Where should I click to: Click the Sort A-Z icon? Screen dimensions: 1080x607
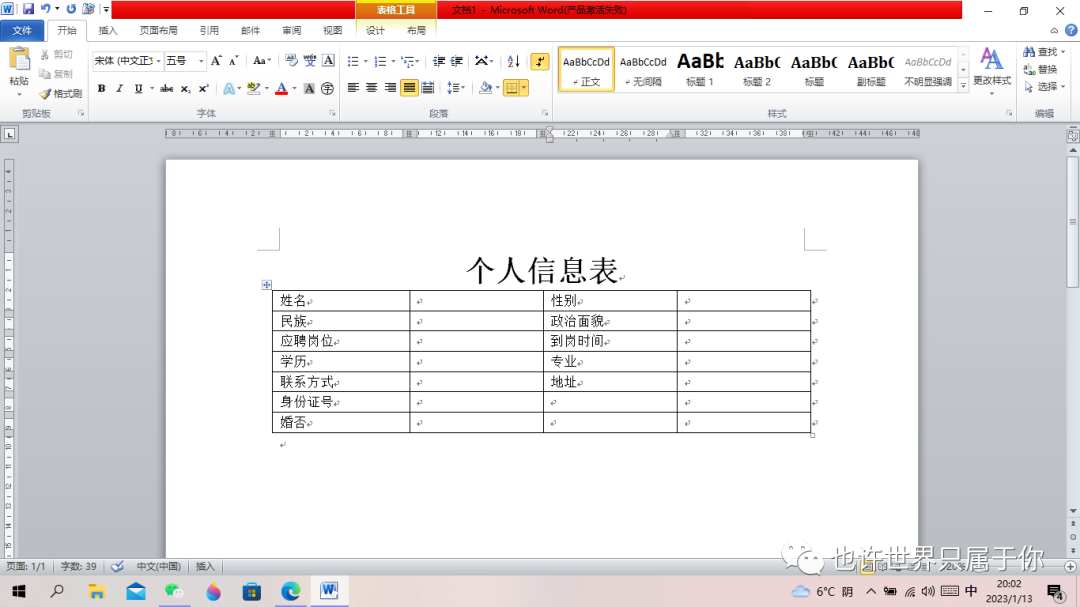pos(513,61)
